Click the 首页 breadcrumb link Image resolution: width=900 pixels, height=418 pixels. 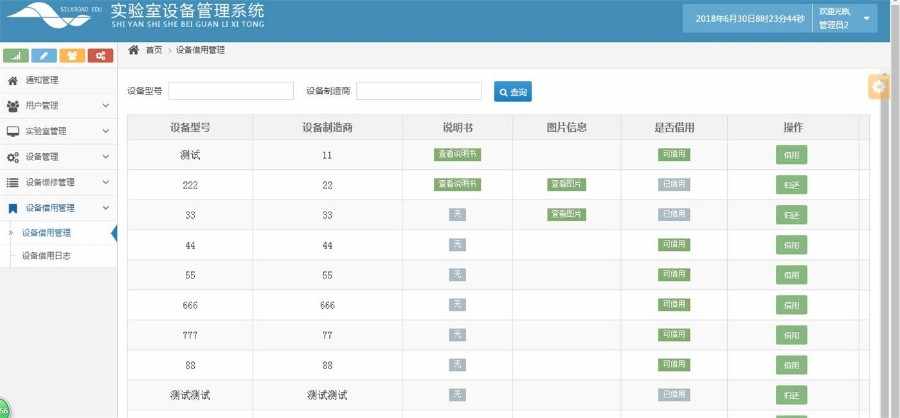154,51
